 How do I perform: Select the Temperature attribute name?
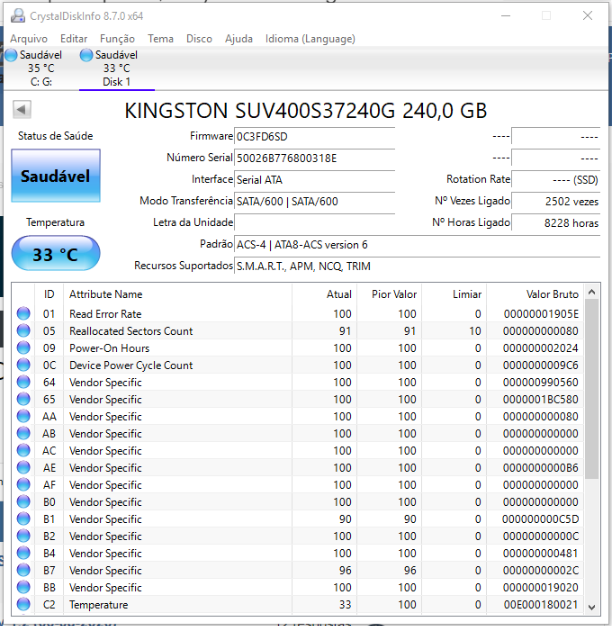[x=99, y=605]
